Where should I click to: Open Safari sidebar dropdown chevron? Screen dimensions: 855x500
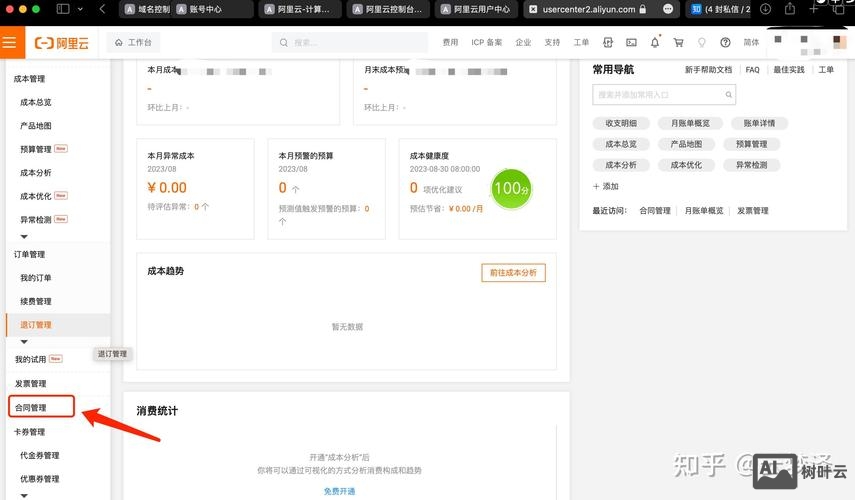click(x=80, y=9)
